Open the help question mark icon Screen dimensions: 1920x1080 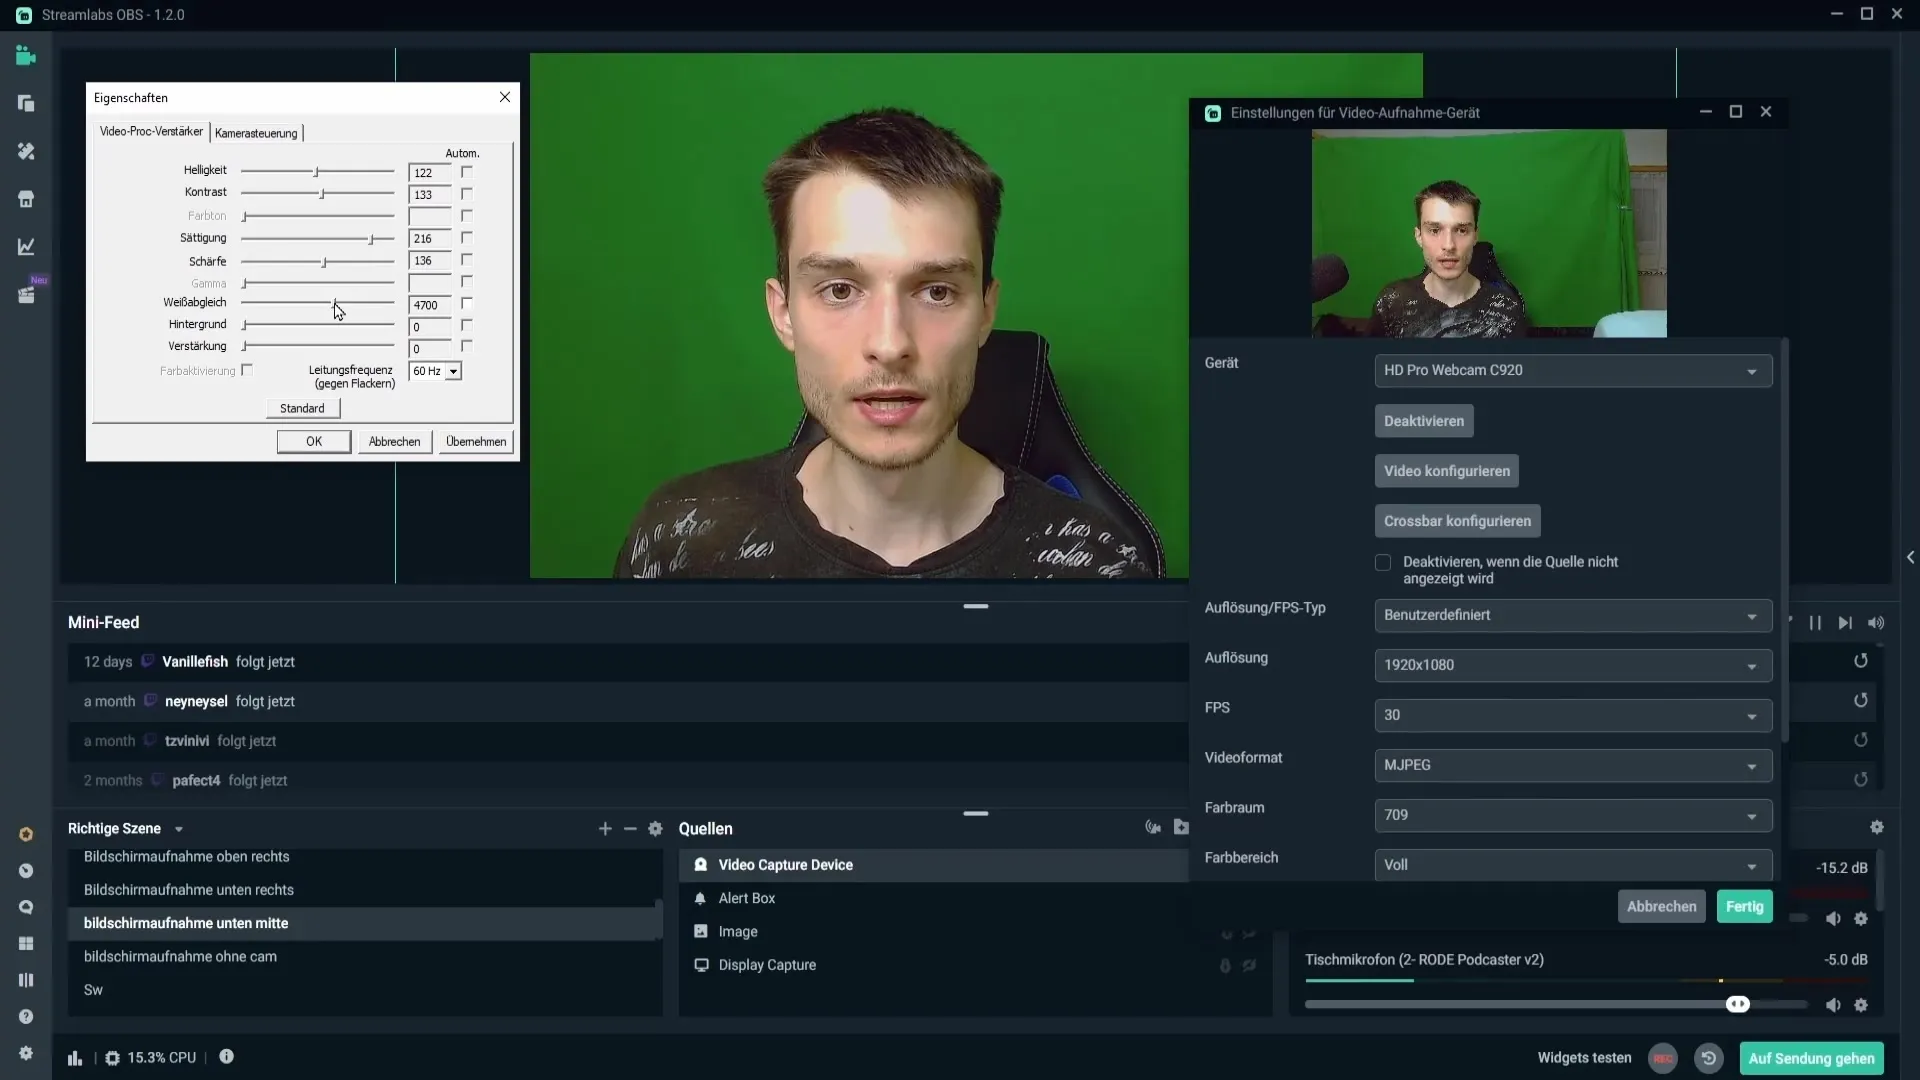(26, 1017)
